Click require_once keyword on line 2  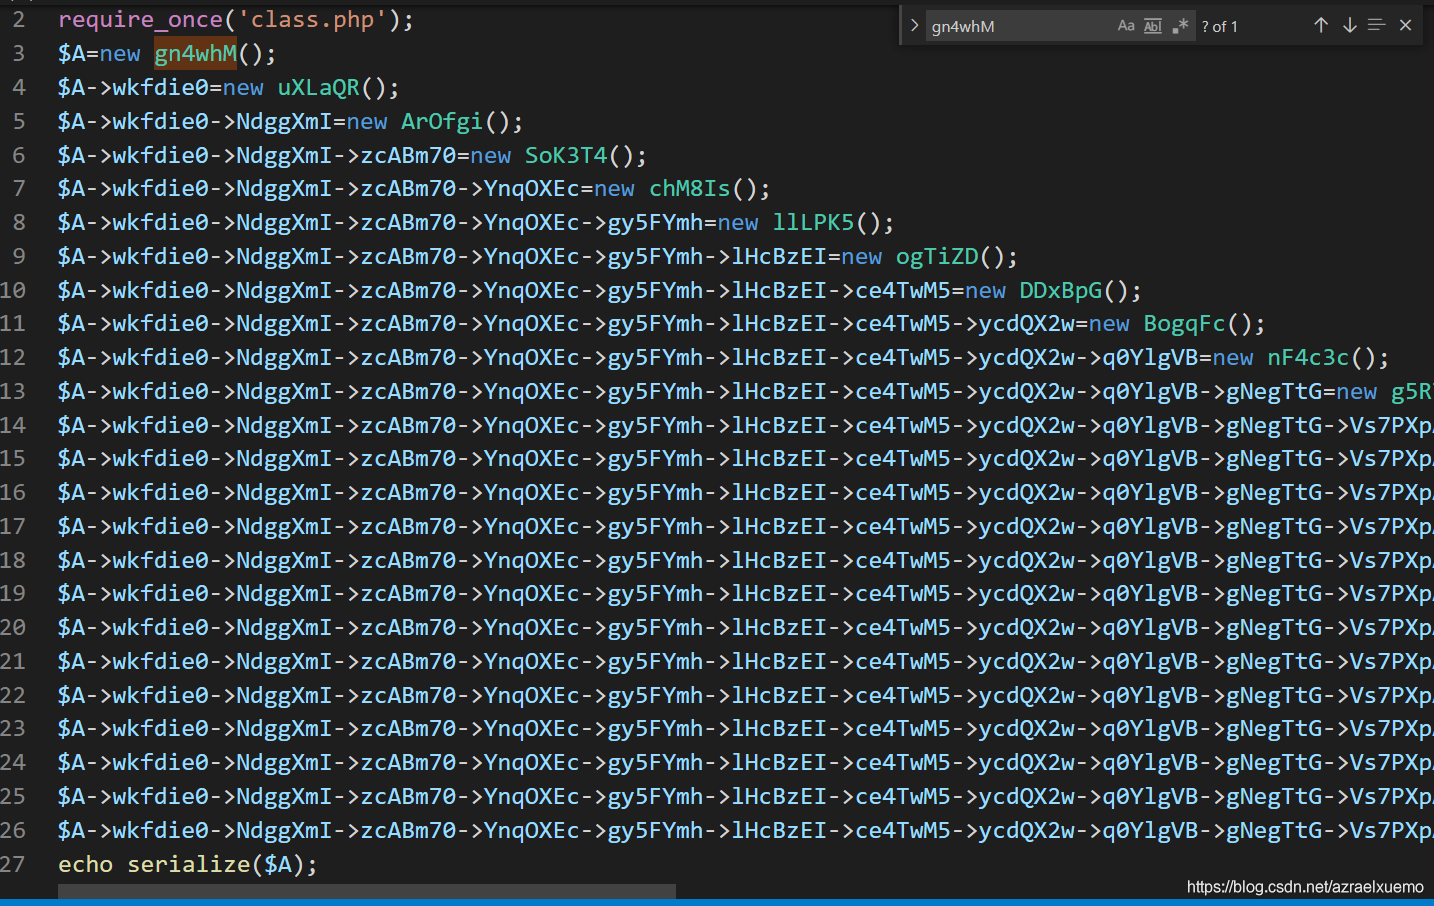140,20
